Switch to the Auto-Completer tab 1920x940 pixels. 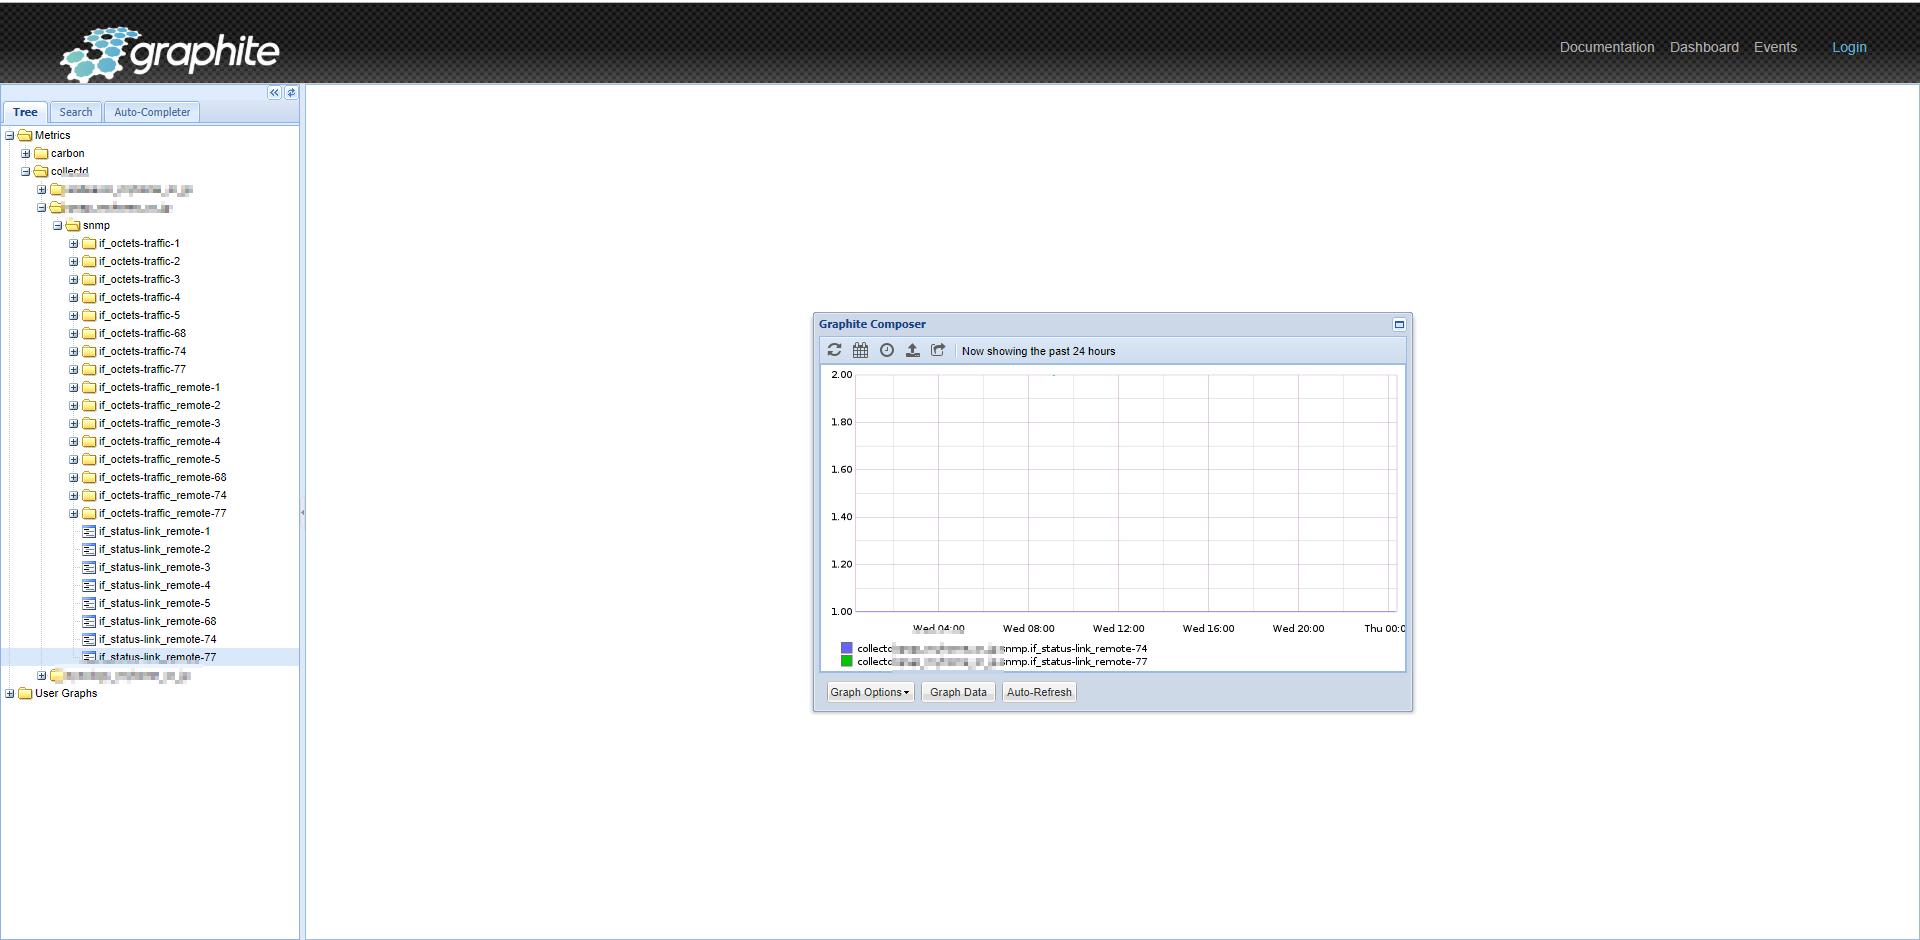[152, 112]
